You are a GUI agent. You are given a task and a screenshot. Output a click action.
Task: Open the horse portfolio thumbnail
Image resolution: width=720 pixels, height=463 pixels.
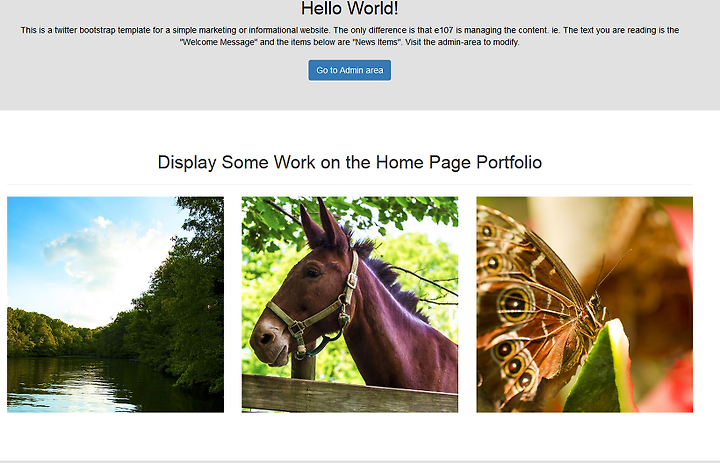[350, 305]
